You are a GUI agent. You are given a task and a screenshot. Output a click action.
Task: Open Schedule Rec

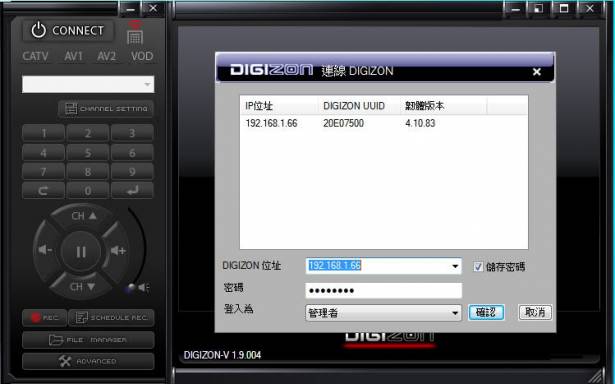click(x=111, y=317)
